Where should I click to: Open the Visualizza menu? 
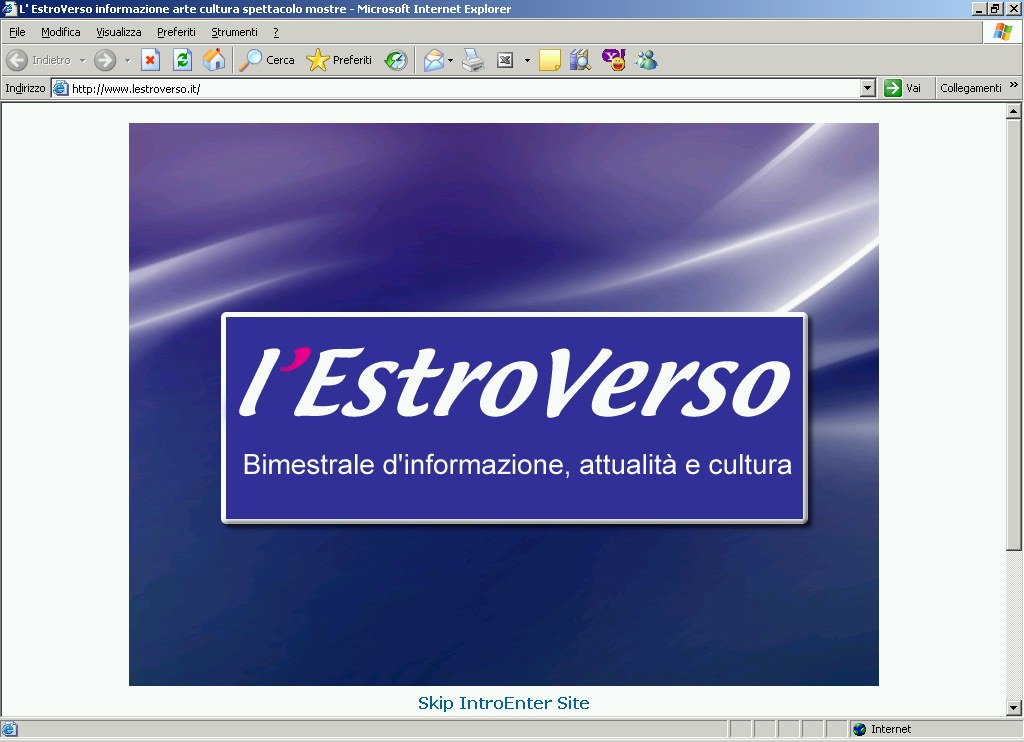tap(119, 32)
